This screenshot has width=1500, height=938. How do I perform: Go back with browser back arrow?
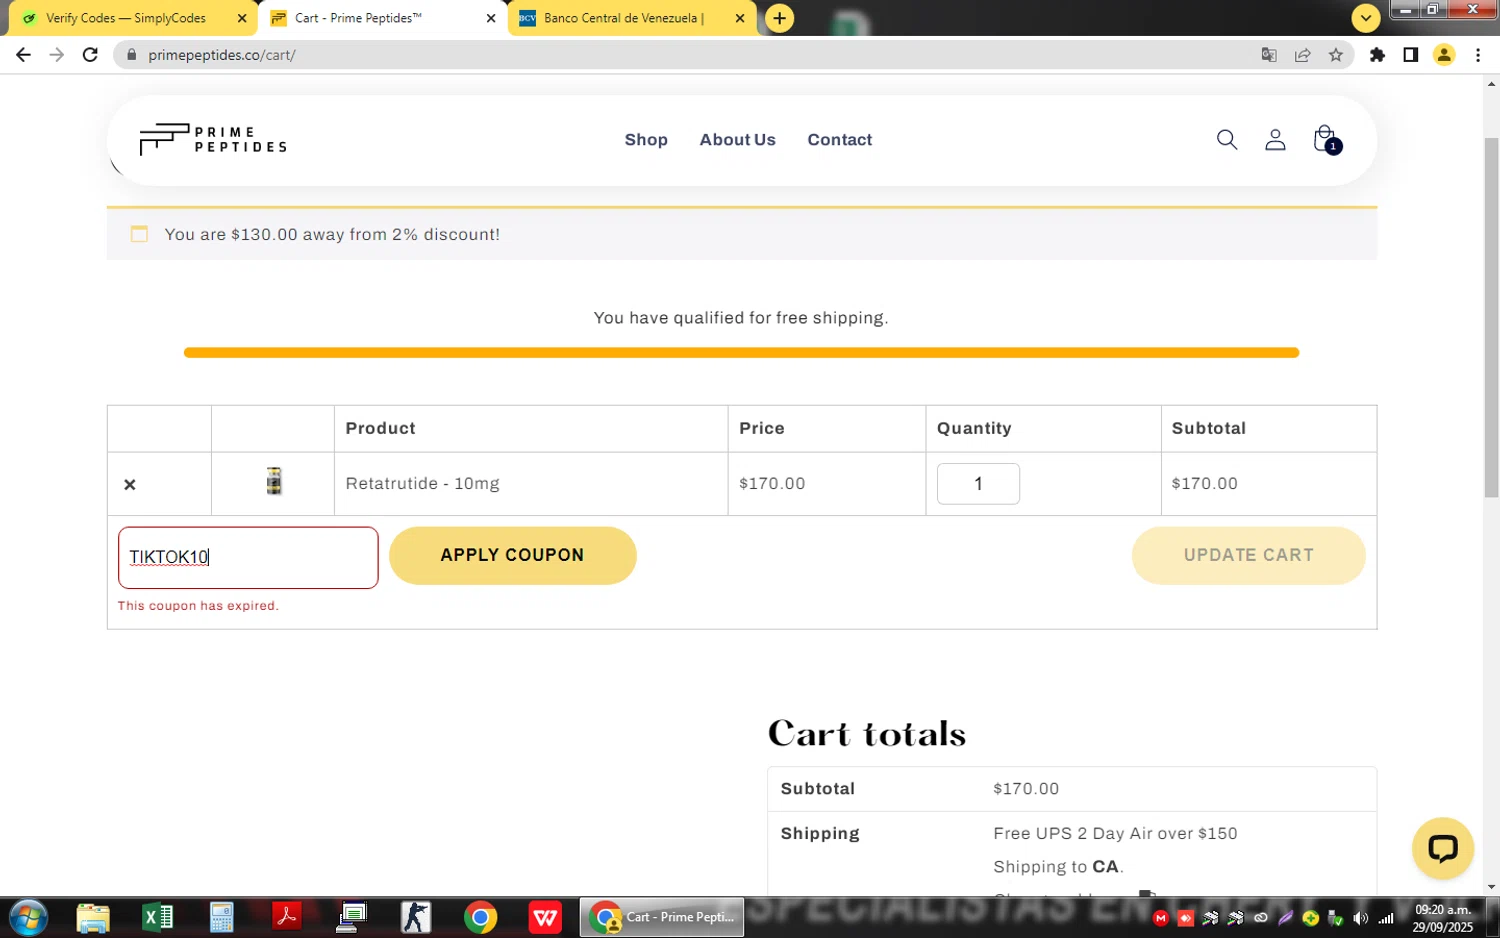[23, 55]
